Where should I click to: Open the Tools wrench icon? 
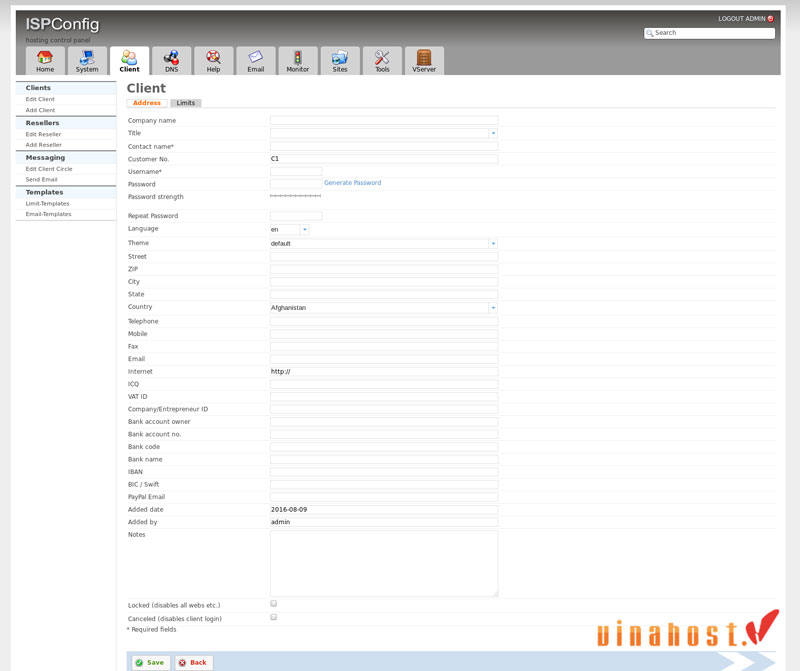(382, 57)
